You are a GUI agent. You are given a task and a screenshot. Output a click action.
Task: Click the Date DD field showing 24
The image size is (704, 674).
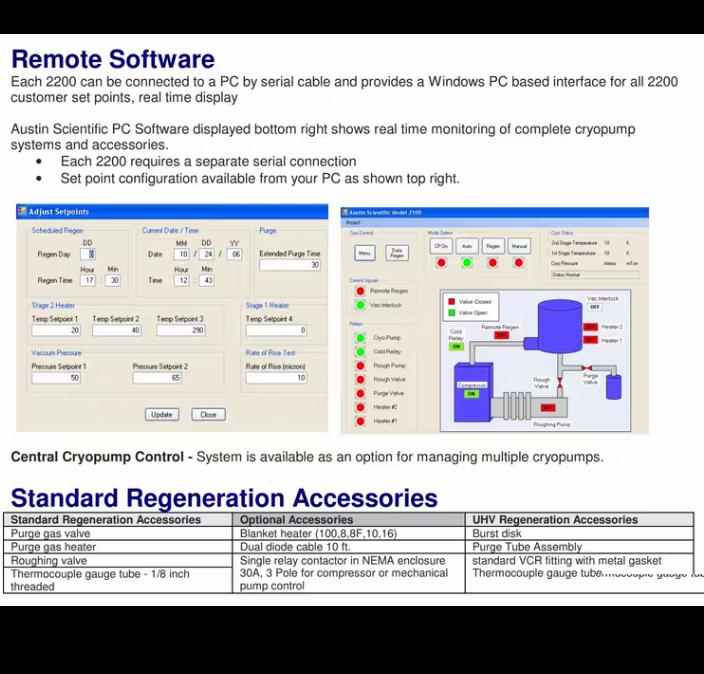pos(207,254)
